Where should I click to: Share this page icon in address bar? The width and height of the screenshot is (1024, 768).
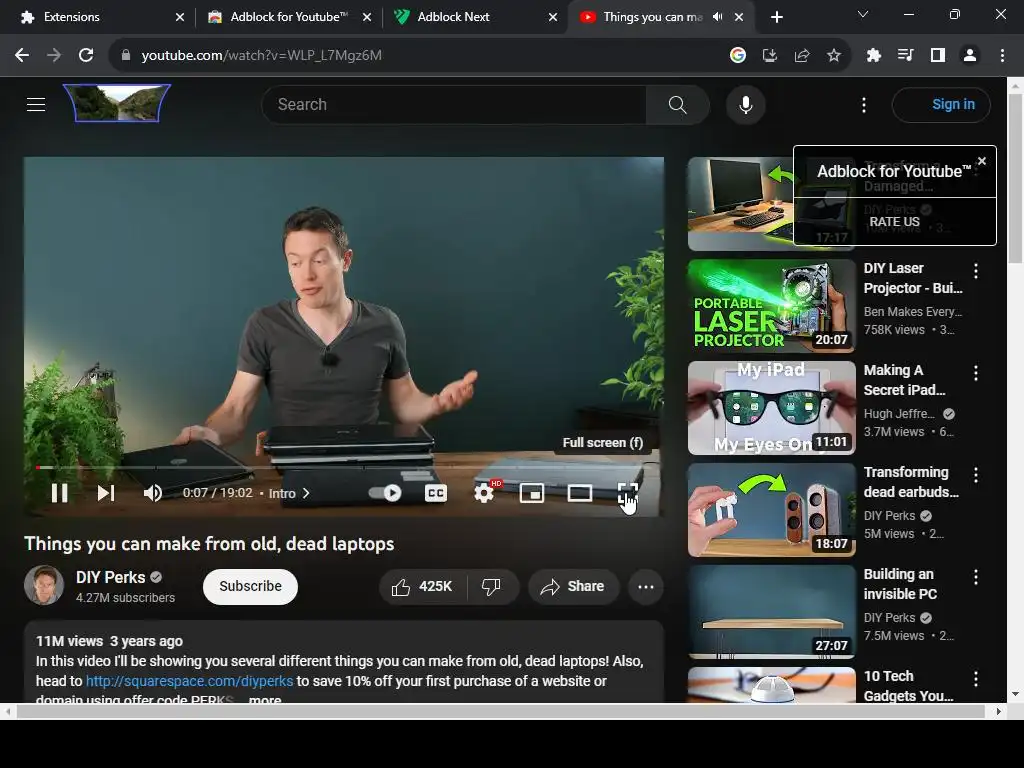[x=801, y=56]
